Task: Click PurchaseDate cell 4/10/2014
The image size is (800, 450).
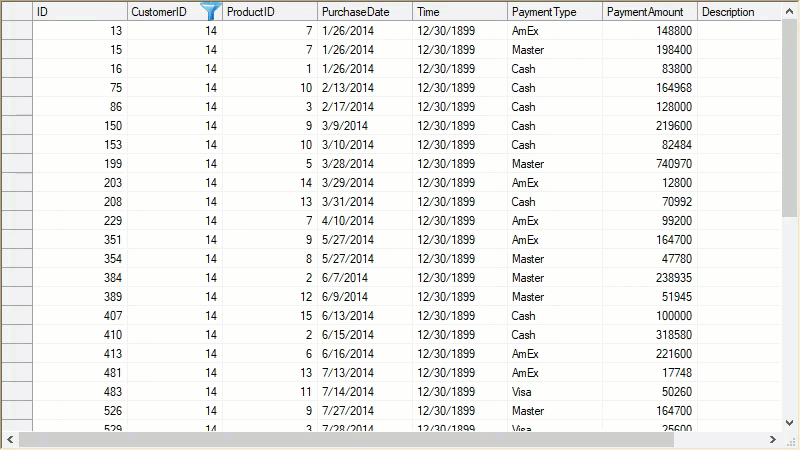Action: (x=365, y=221)
